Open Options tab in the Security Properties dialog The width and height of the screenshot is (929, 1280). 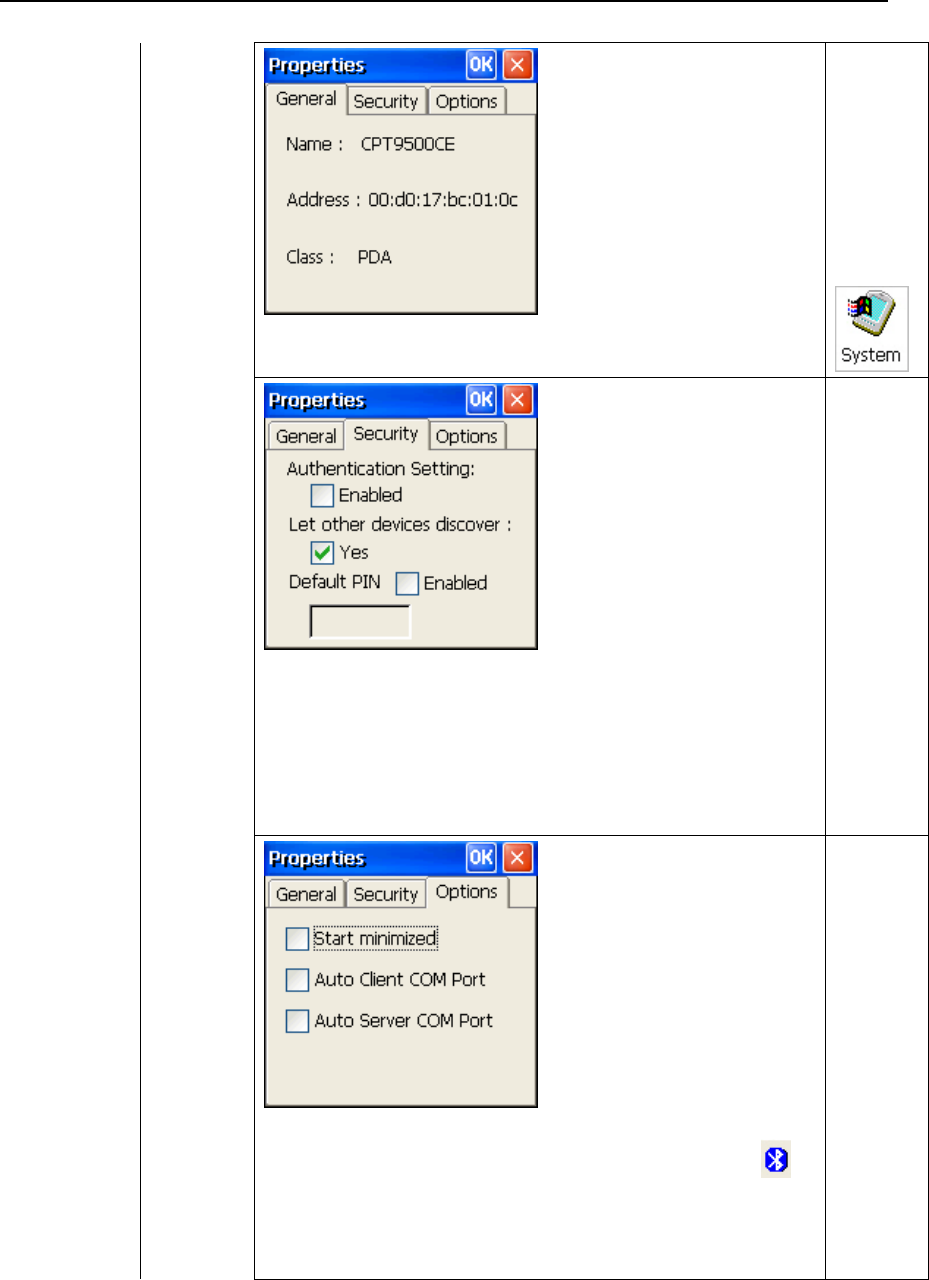click(466, 436)
